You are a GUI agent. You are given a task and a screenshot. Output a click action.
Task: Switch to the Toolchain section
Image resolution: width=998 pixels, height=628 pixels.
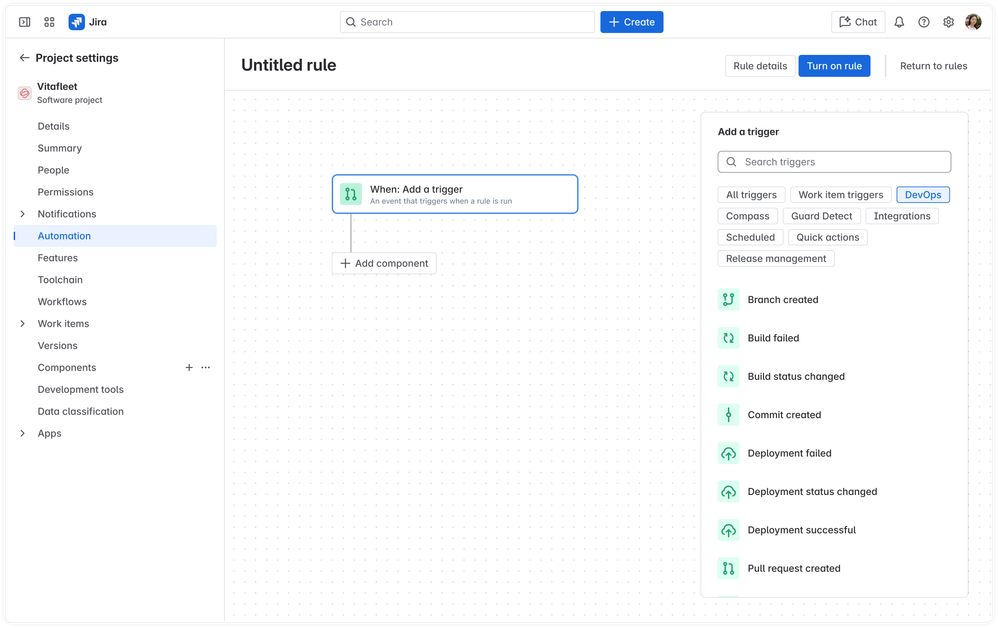coord(60,279)
